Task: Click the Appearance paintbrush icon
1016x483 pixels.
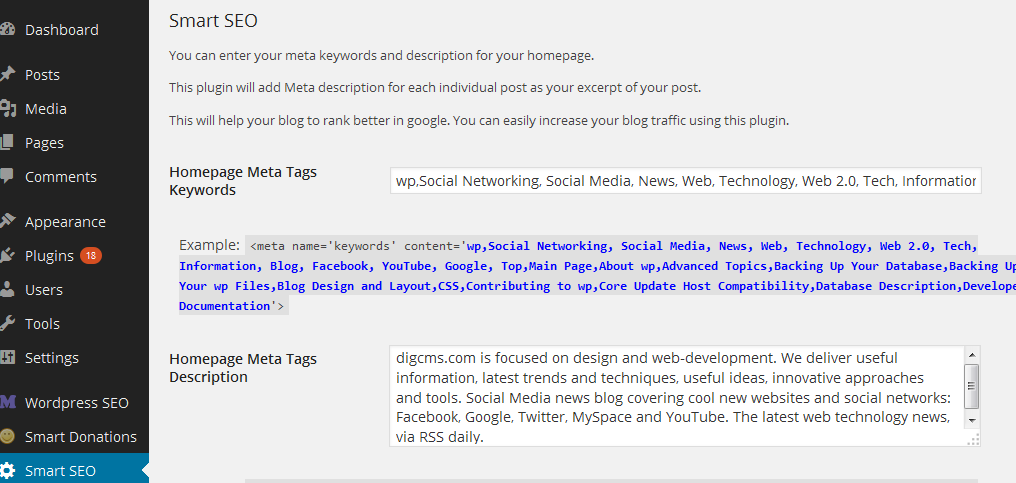Action: pos(6,222)
